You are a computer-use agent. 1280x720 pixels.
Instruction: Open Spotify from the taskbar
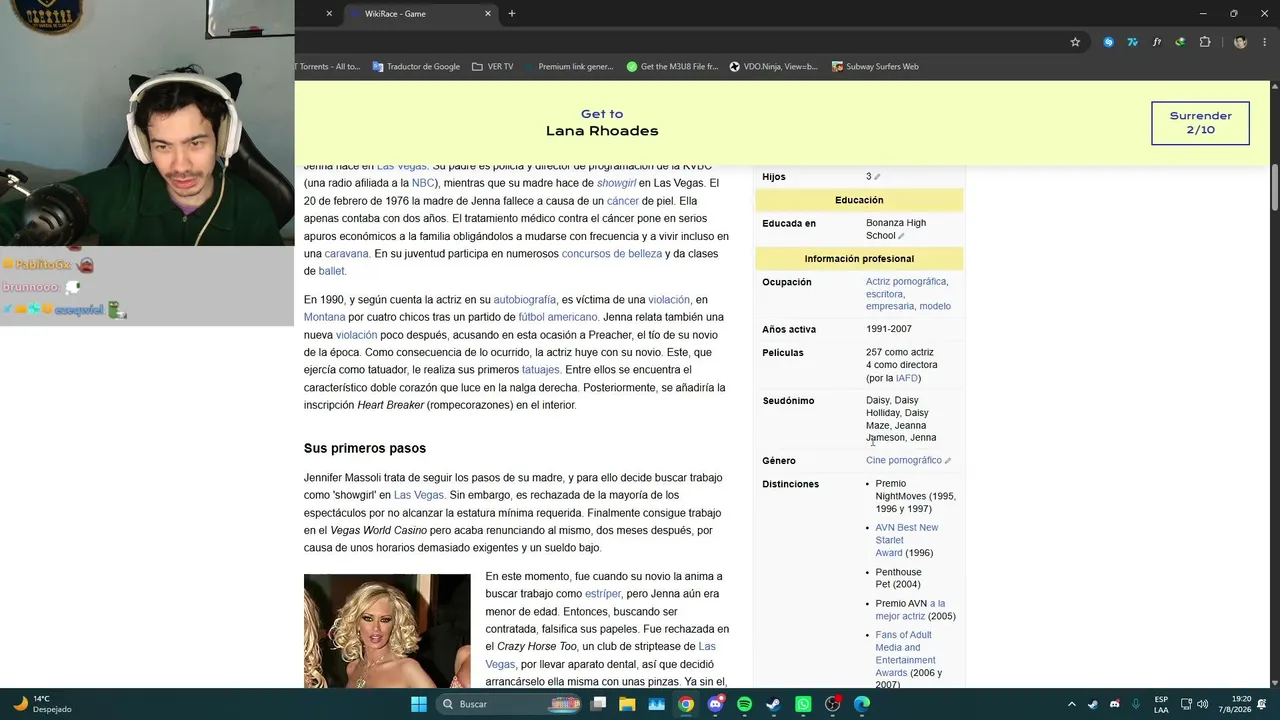point(745,704)
